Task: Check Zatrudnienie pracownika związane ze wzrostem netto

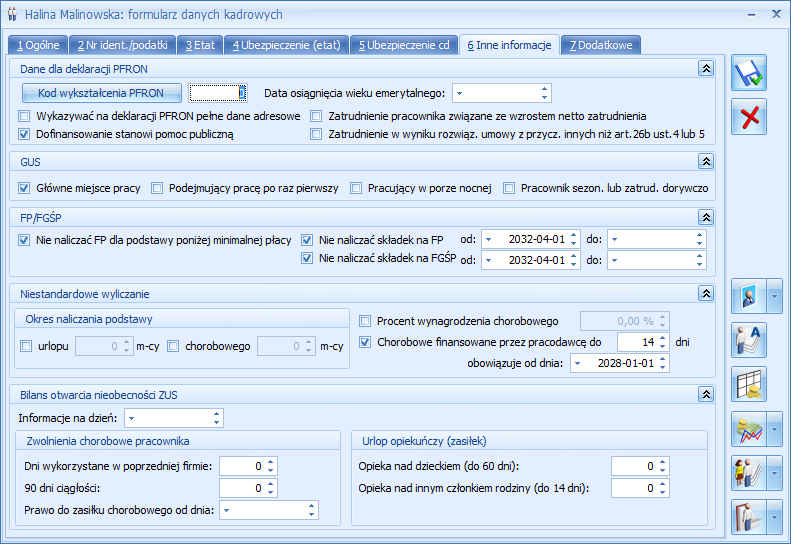Action: pyautogui.click(x=316, y=116)
